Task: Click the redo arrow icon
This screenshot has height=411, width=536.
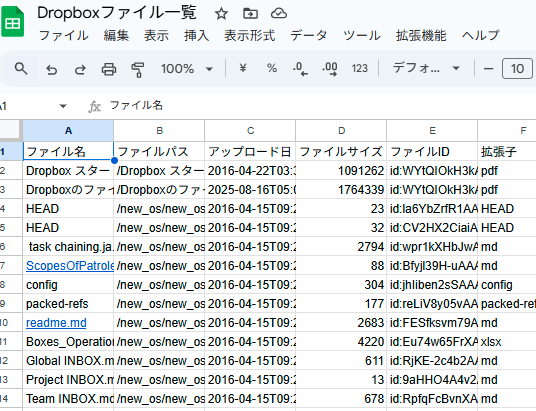Action: tap(80, 69)
